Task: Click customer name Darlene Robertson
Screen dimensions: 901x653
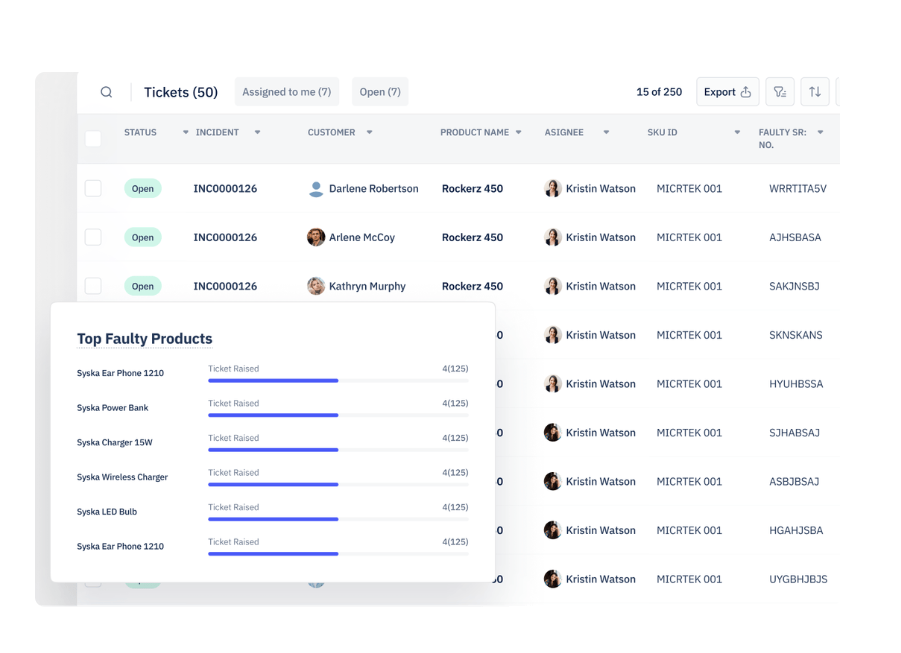Action: click(374, 189)
